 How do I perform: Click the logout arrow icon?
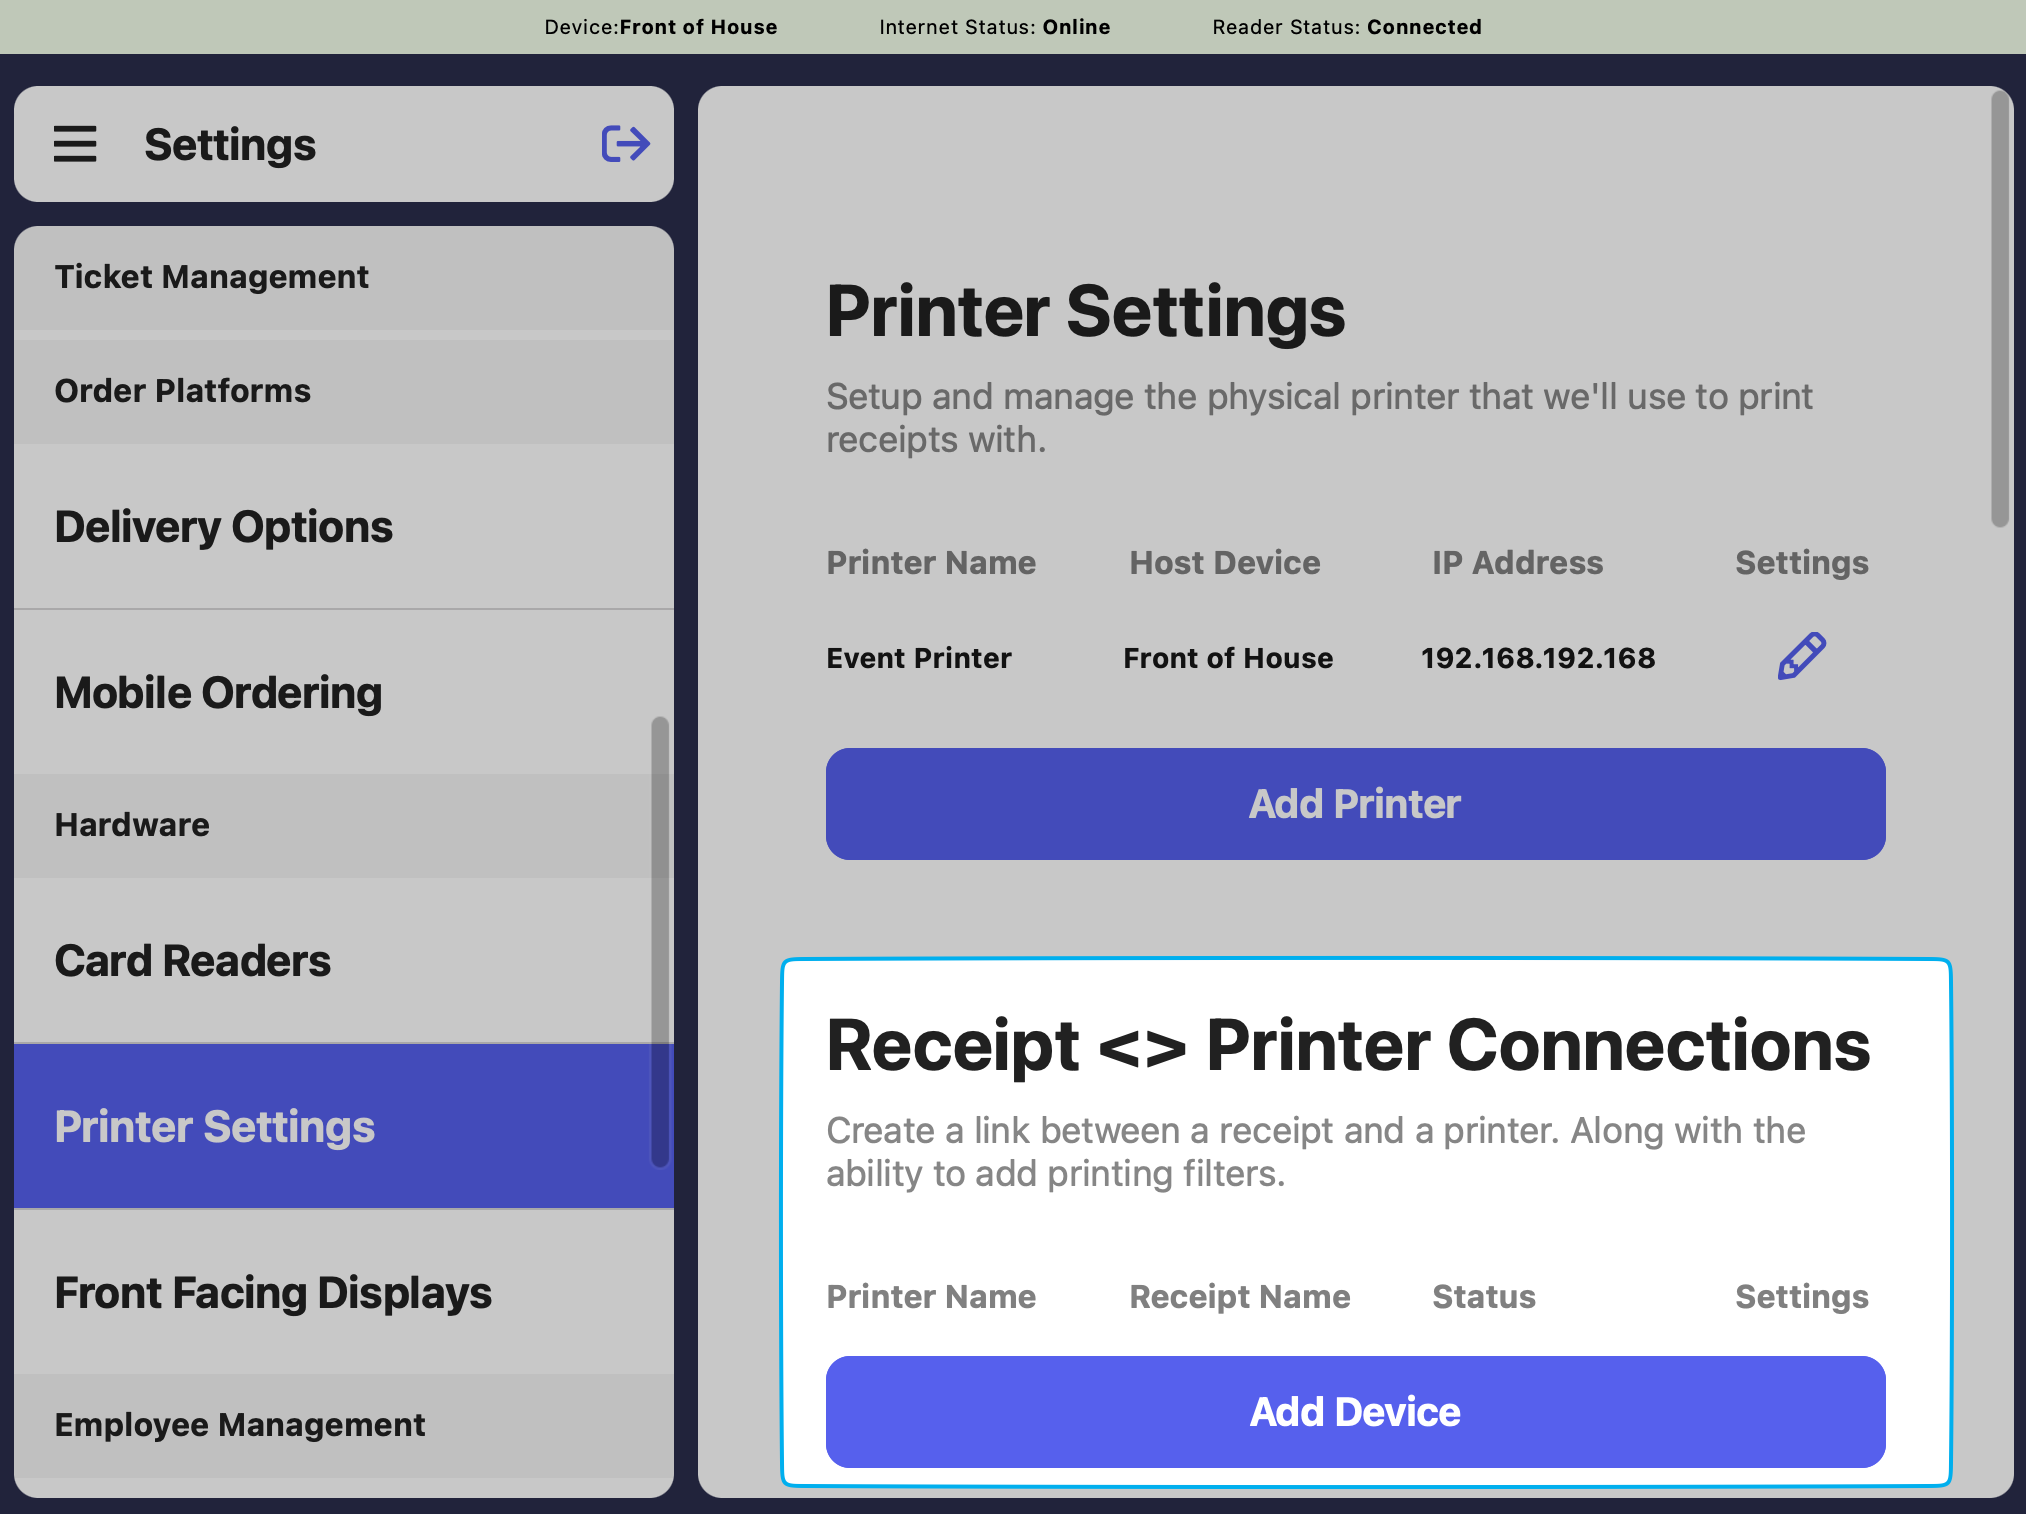click(x=625, y=144)
